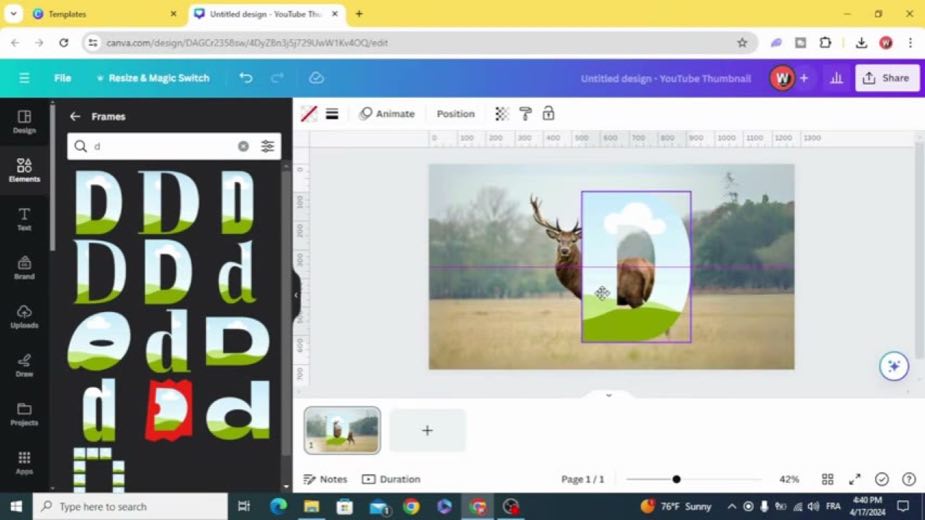Open the Brand sidebar tab

click(24, 268)
